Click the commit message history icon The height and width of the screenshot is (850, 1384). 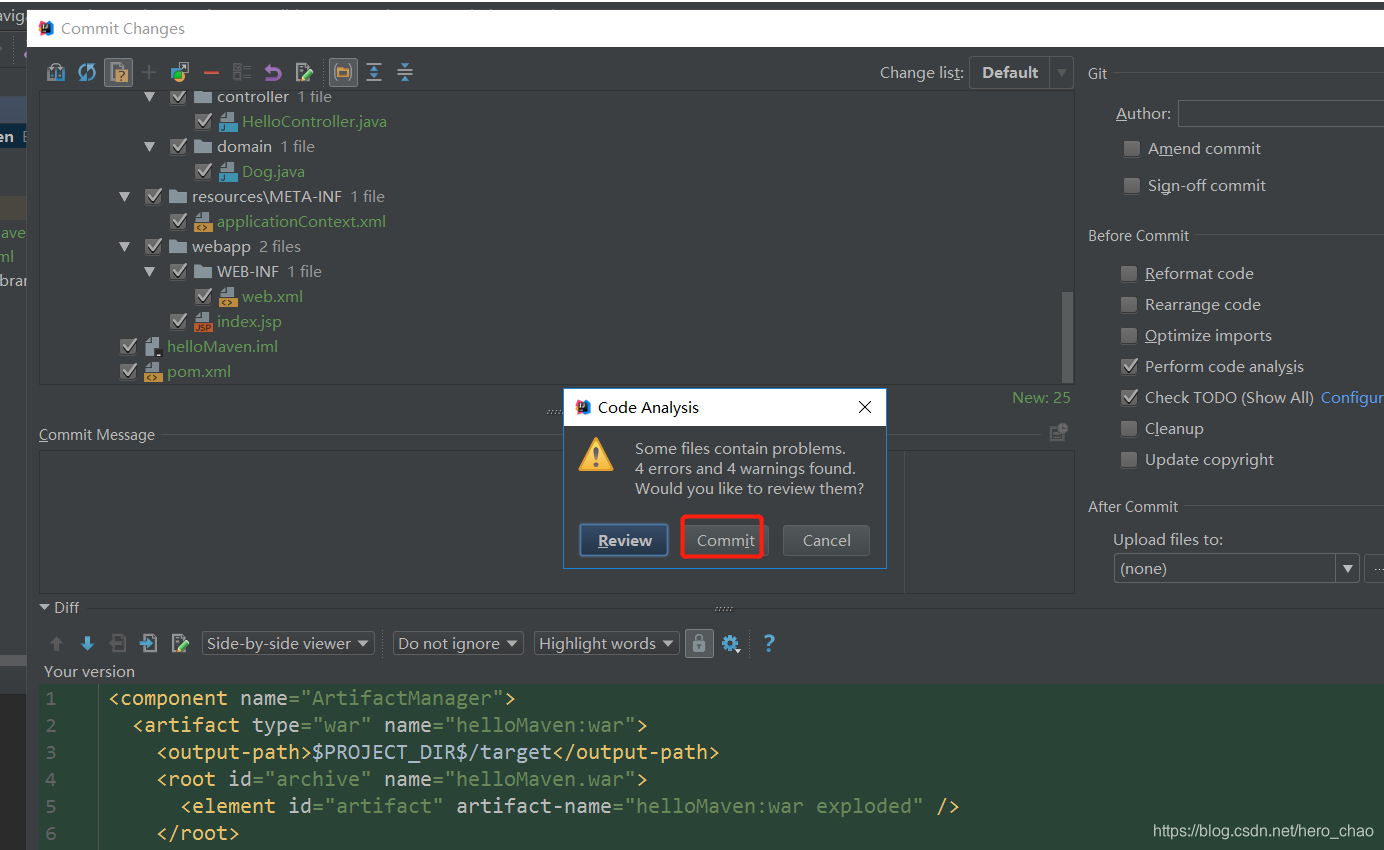1059,433
